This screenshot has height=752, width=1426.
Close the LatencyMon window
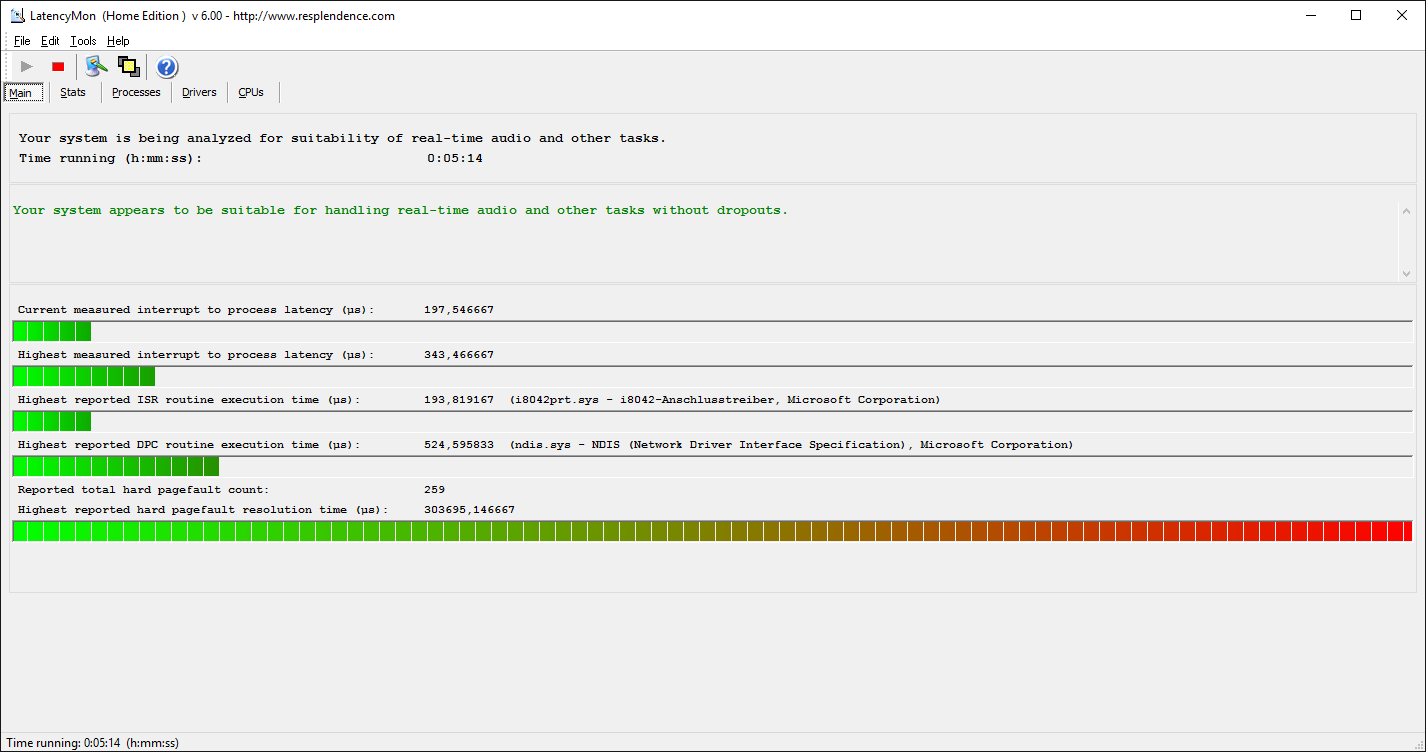(1402, 15)
